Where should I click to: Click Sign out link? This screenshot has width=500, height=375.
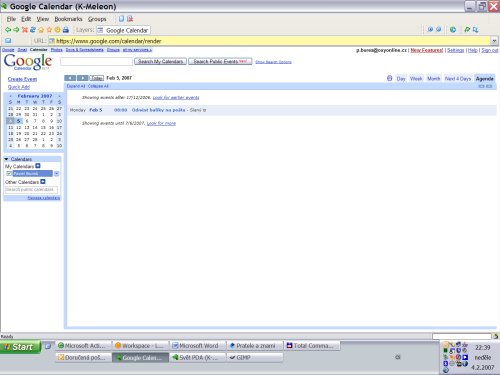tap(490, 50)
